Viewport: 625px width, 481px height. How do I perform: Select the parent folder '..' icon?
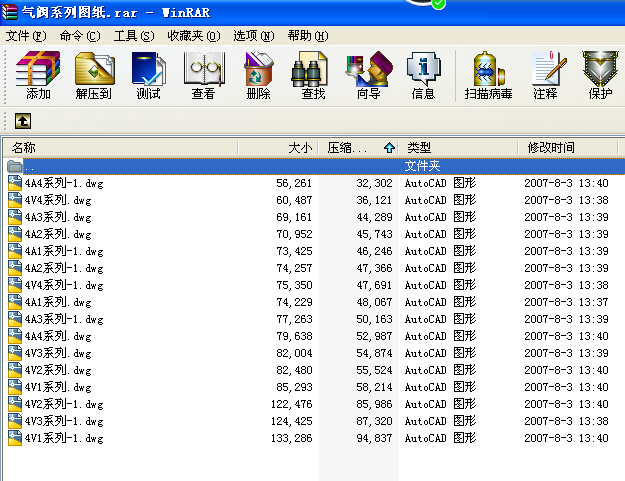(14, 166)
